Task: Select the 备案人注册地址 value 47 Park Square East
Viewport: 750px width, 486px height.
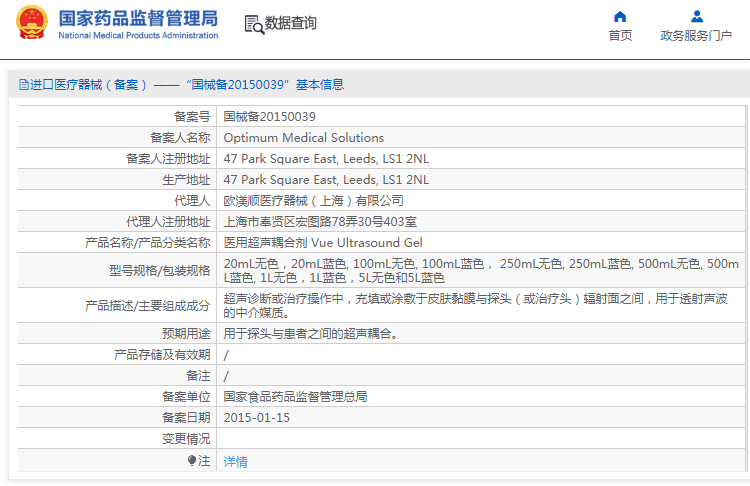Action: pyautogui.click(x=326, y=159)
